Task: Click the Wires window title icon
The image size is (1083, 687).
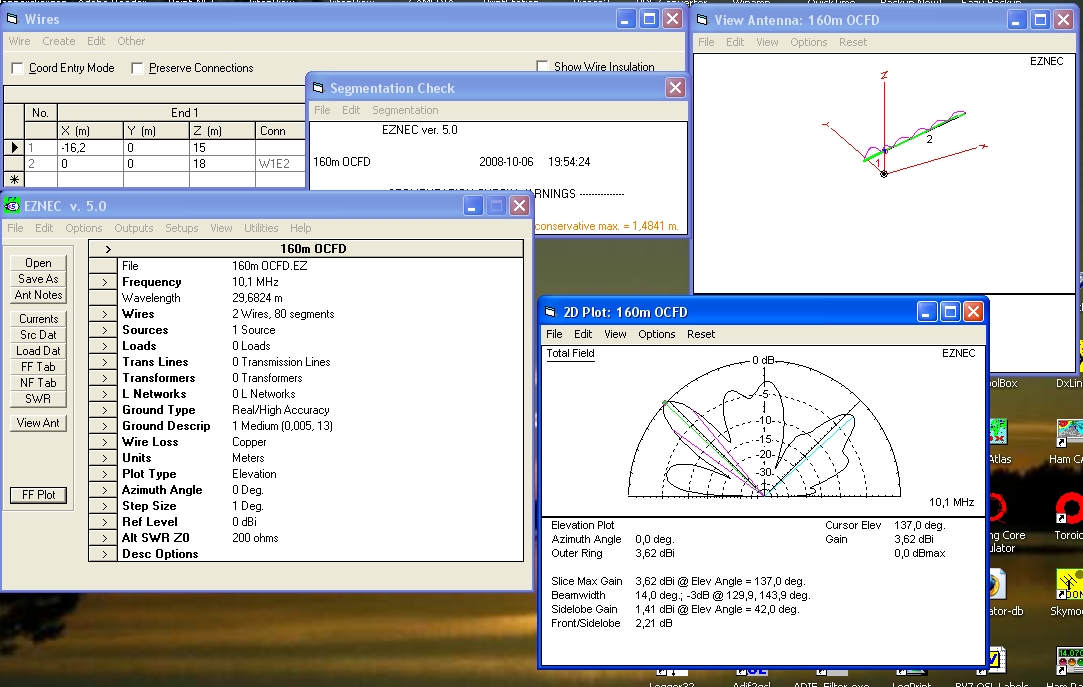Action: point(13,19)
